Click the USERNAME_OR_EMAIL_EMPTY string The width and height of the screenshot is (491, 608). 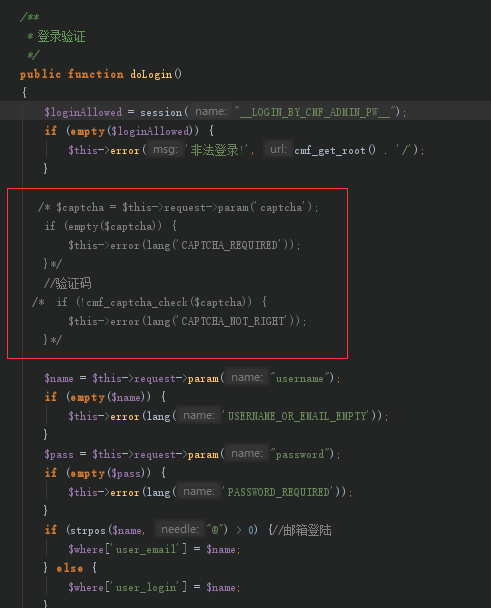[297, 416]
